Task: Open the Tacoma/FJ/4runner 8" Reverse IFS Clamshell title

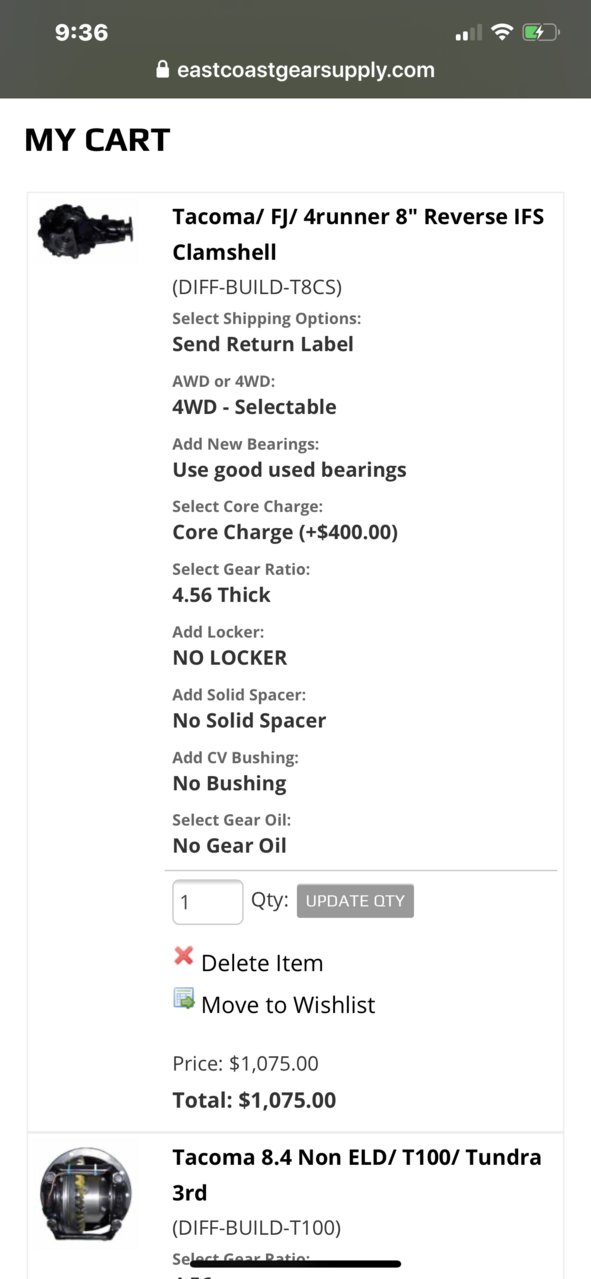Action: 358,234
